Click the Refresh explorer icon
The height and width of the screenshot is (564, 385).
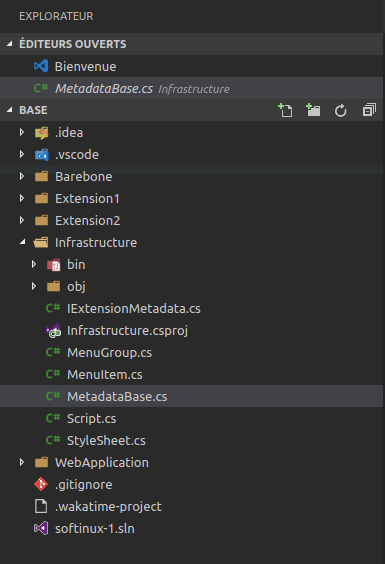(340, 110)
